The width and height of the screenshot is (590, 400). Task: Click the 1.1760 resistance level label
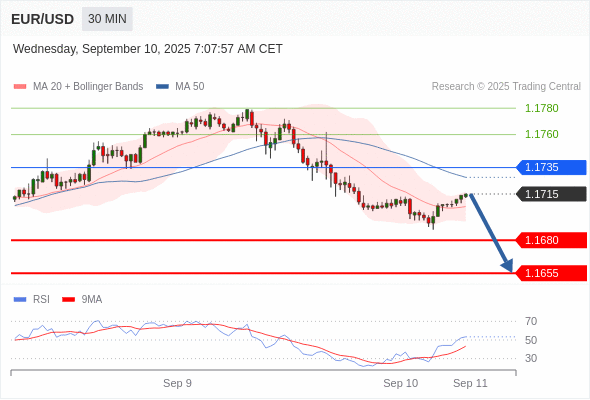pos(541,134)
